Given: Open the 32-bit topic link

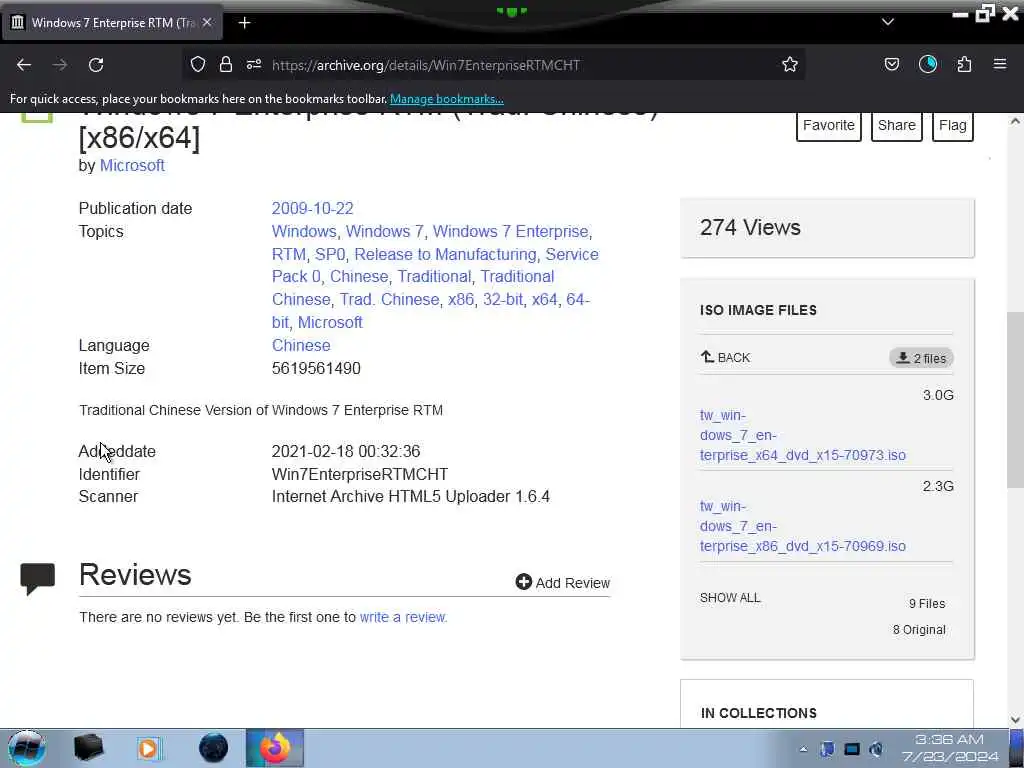Looking at the screenshot, I should 502,300.
